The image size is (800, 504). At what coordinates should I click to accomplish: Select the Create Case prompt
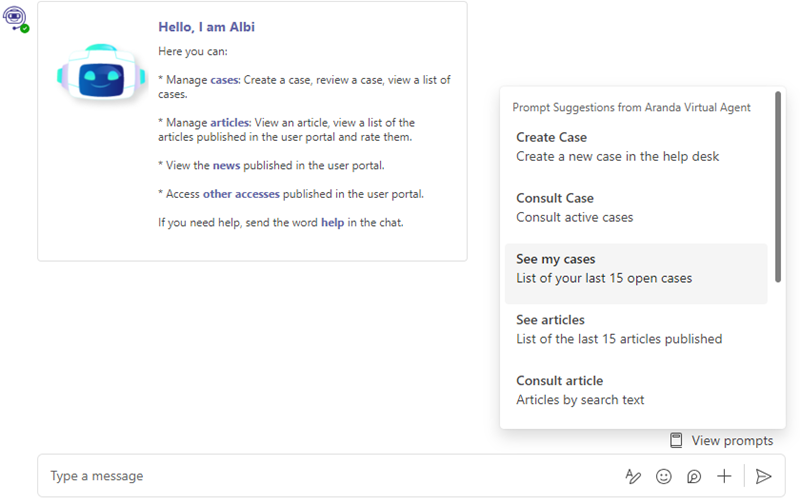tap(636, 147)
